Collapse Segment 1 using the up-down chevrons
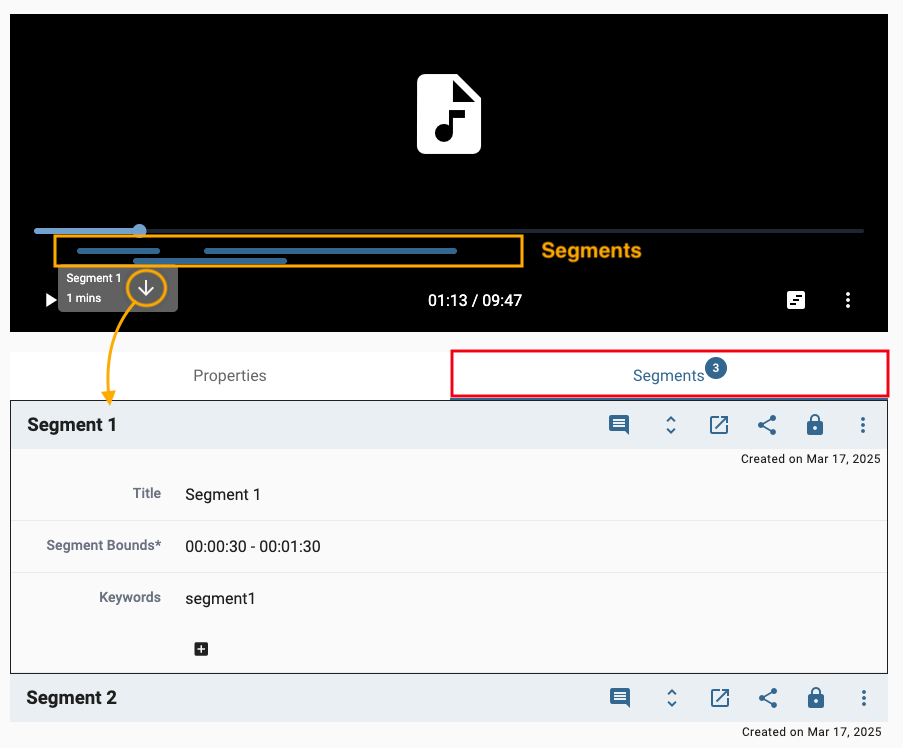Image resolution: width=903 pixels, height=748 pixels. (670, 425)
